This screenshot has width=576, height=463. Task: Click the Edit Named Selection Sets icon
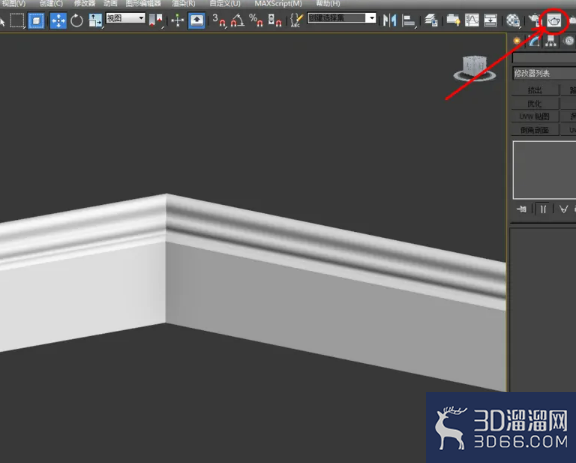click(x=296, y=20)
